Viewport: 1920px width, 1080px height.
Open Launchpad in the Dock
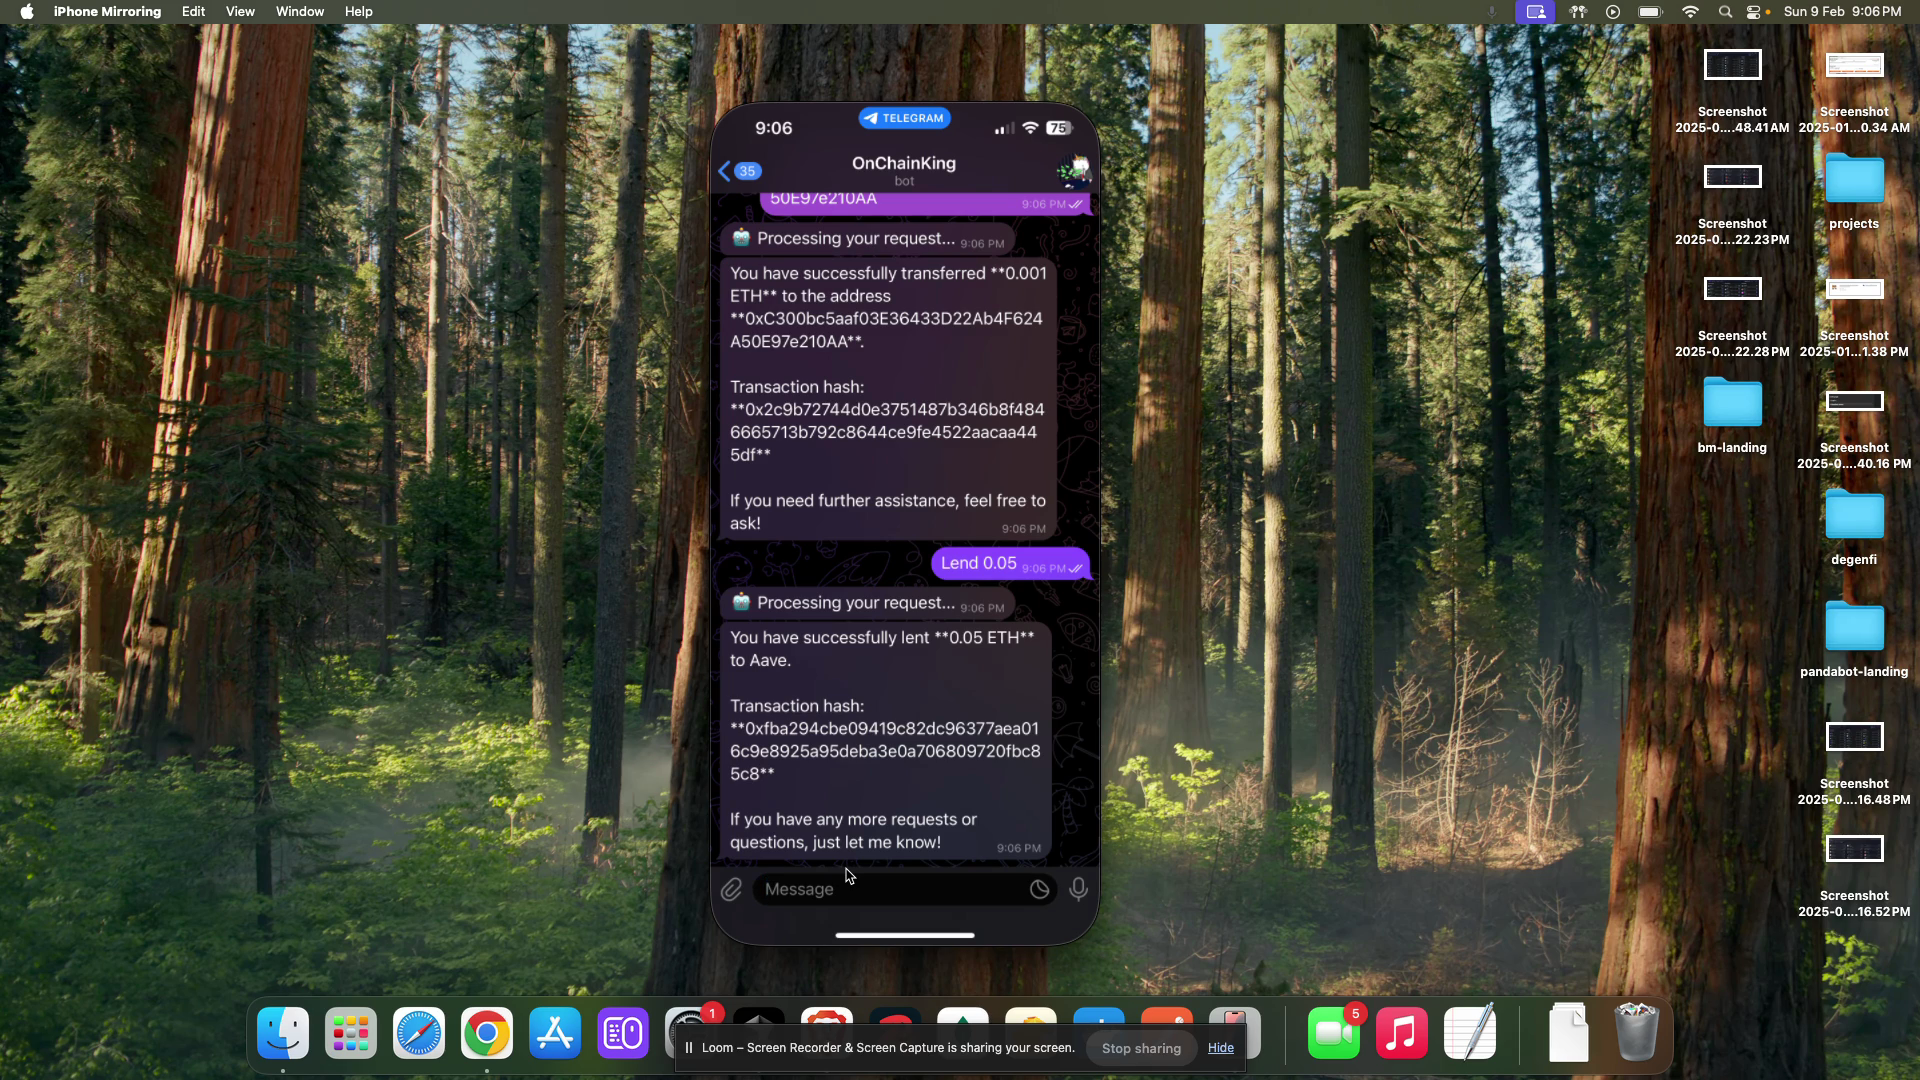pyautogui.click(x=351, y=1033)
